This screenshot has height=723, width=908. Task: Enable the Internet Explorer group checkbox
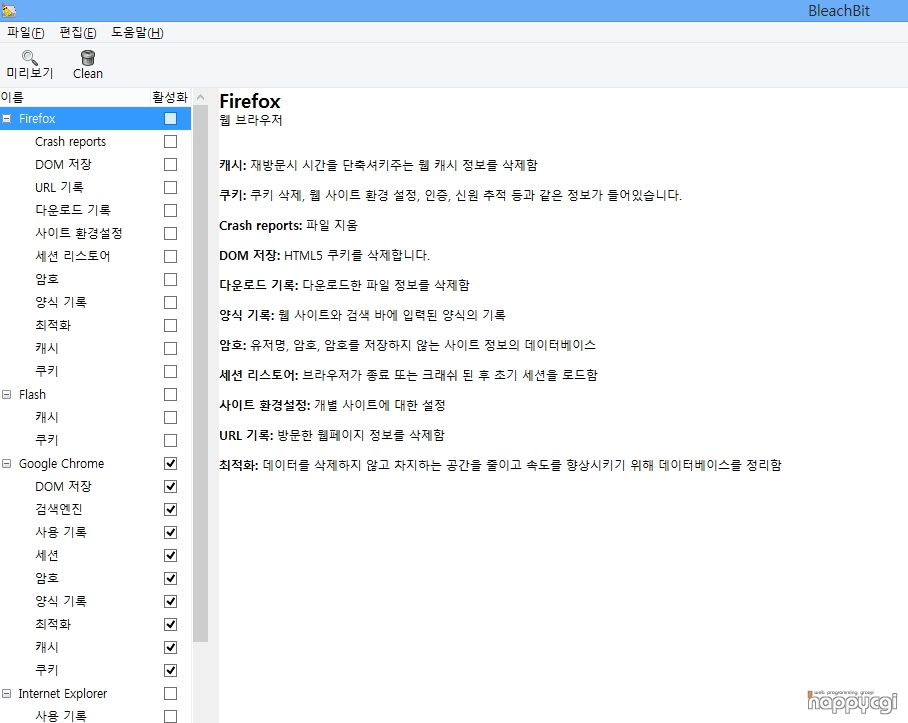(x=170, y=693)
